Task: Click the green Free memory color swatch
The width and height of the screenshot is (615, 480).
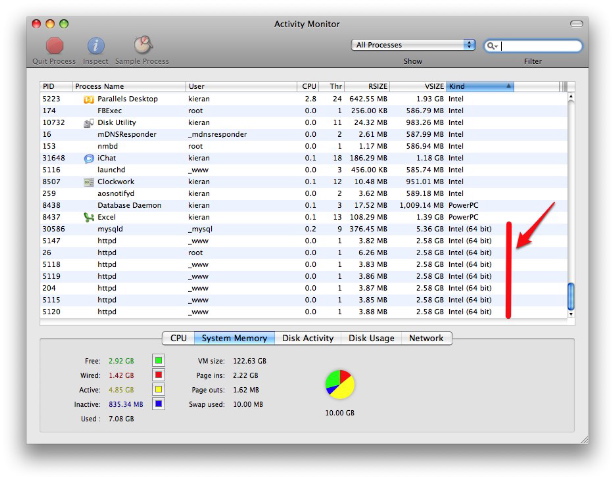Action: 158,360
